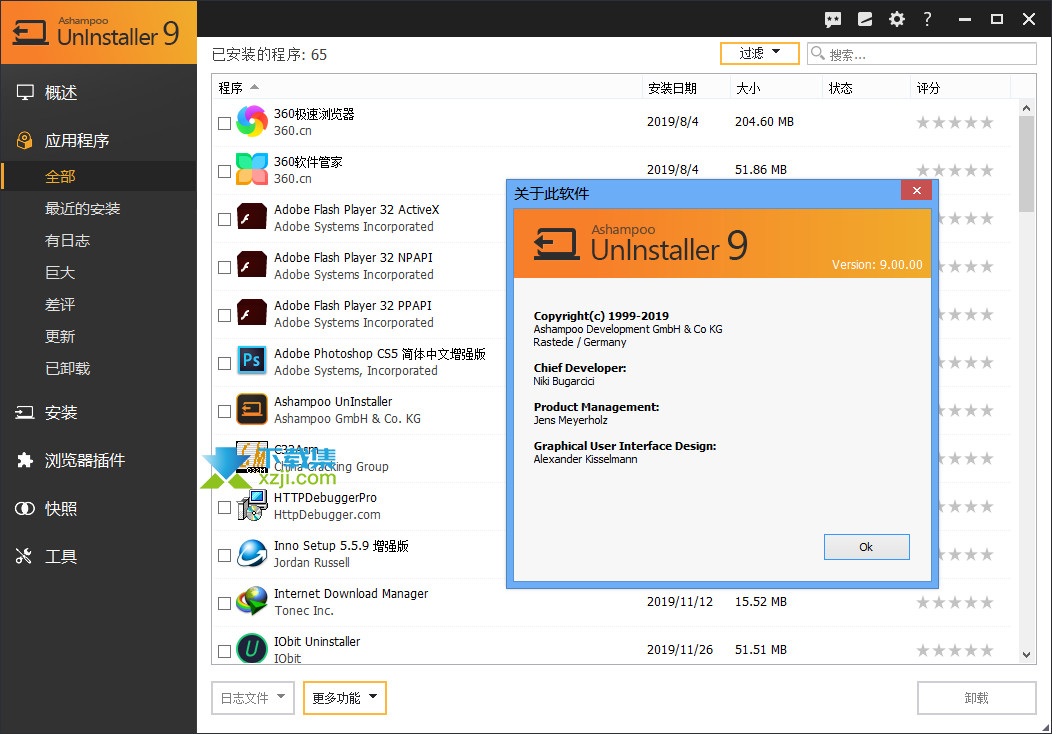Open 概述 overview in sidebar
The height and width of the screenshot is (734, 1052).
(x=99, y=93)
